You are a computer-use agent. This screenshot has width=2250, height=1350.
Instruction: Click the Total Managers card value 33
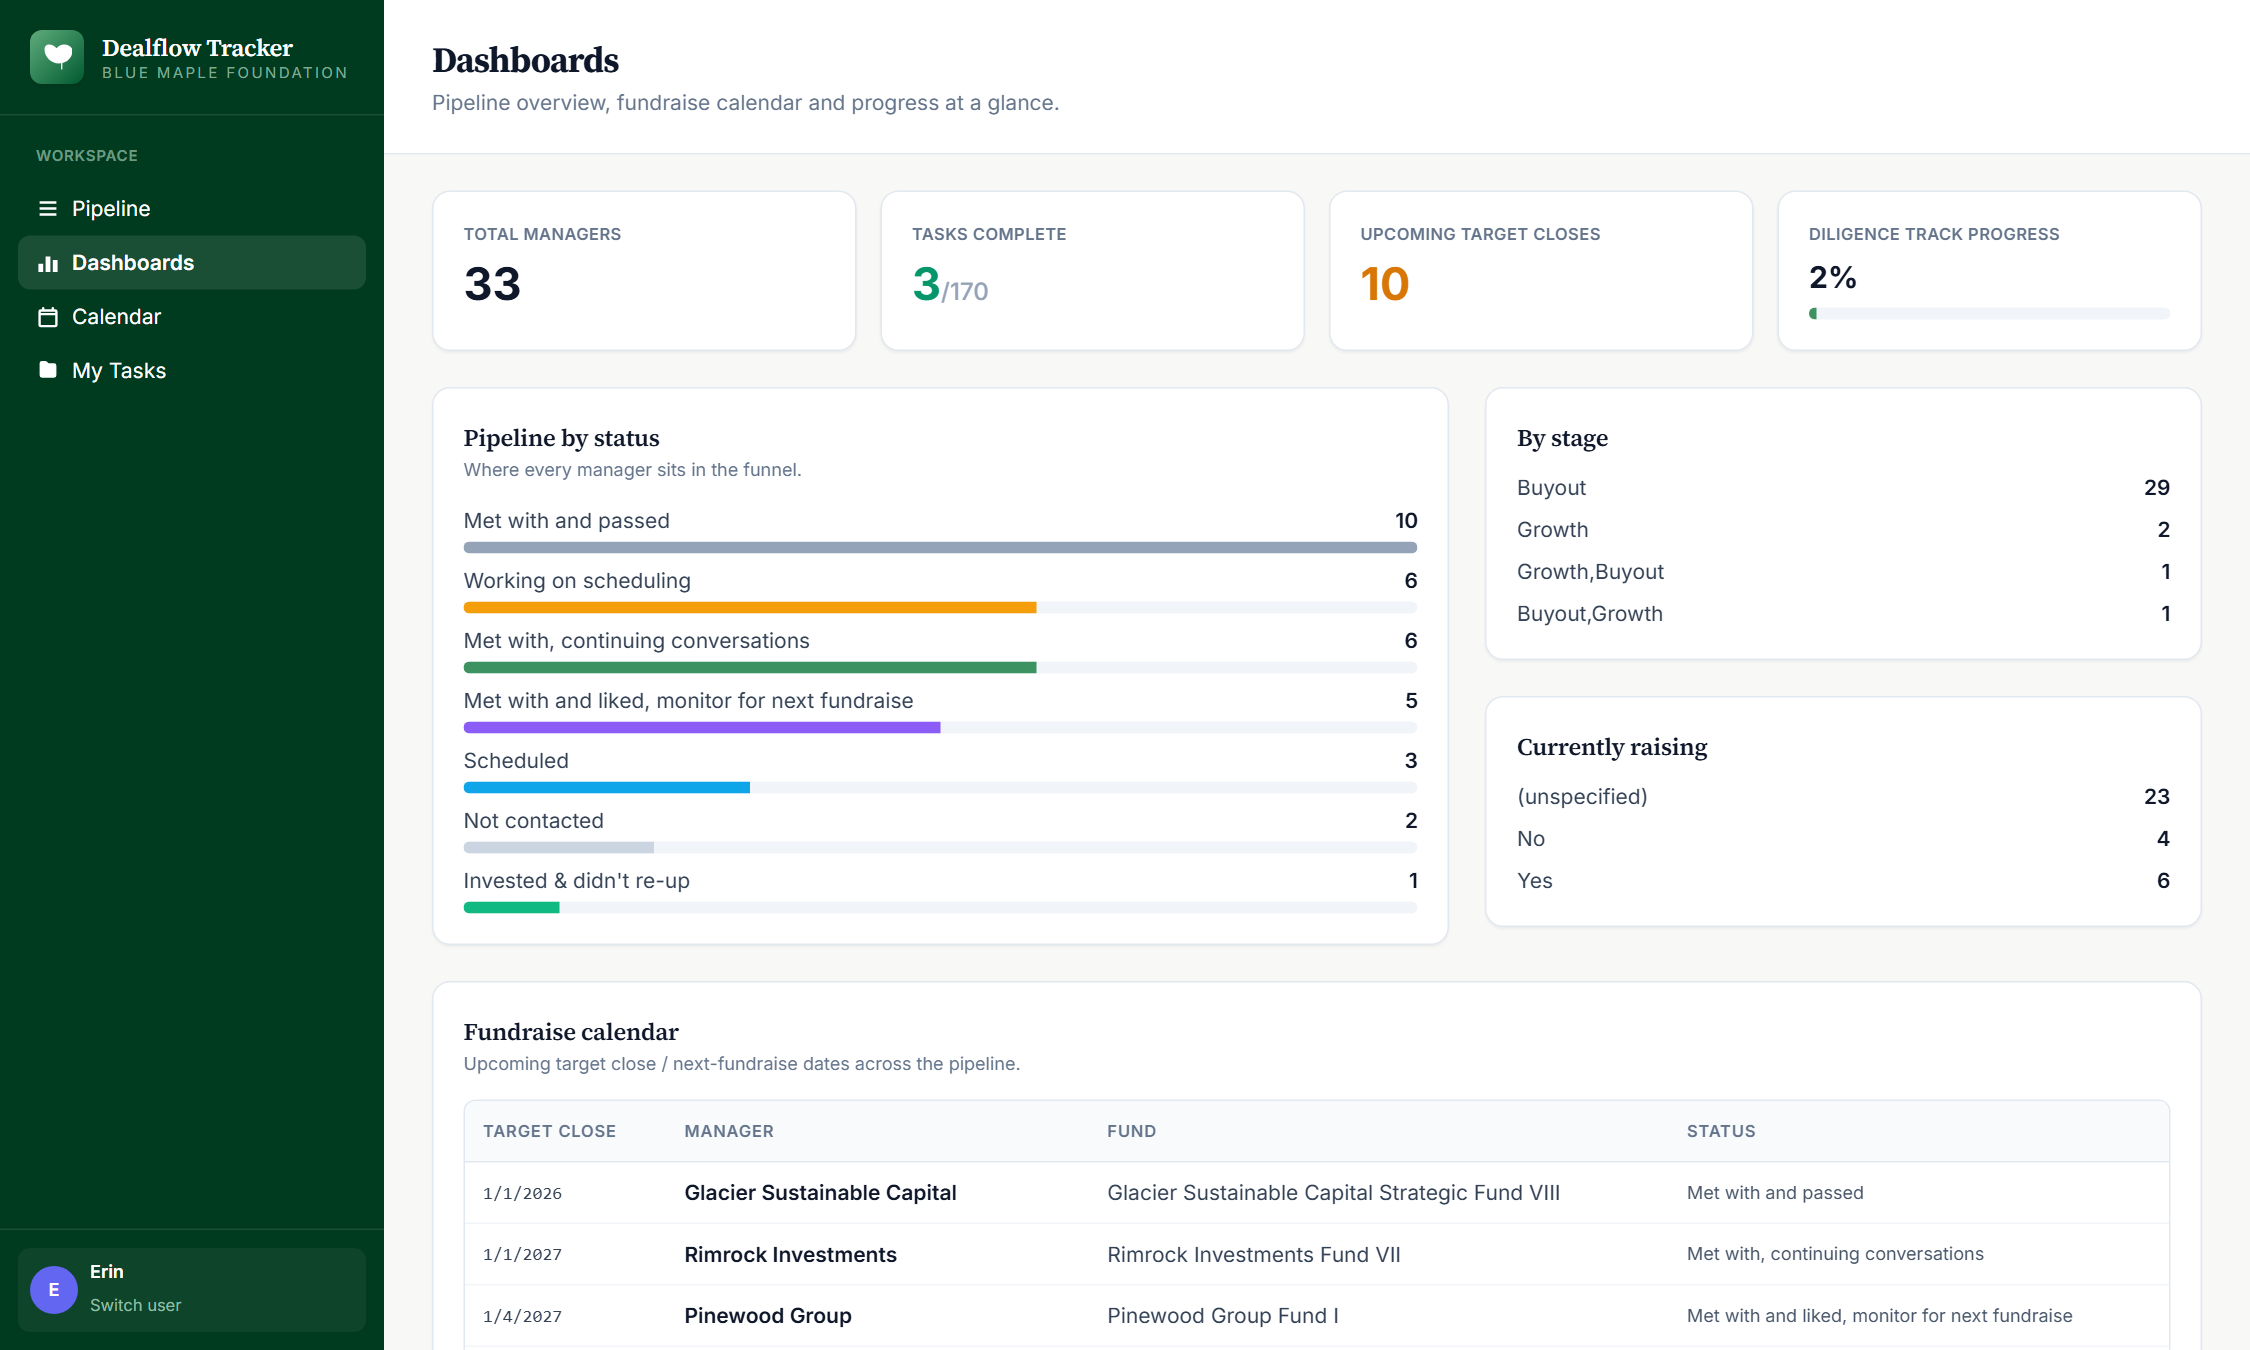click(x=492, y=284)
